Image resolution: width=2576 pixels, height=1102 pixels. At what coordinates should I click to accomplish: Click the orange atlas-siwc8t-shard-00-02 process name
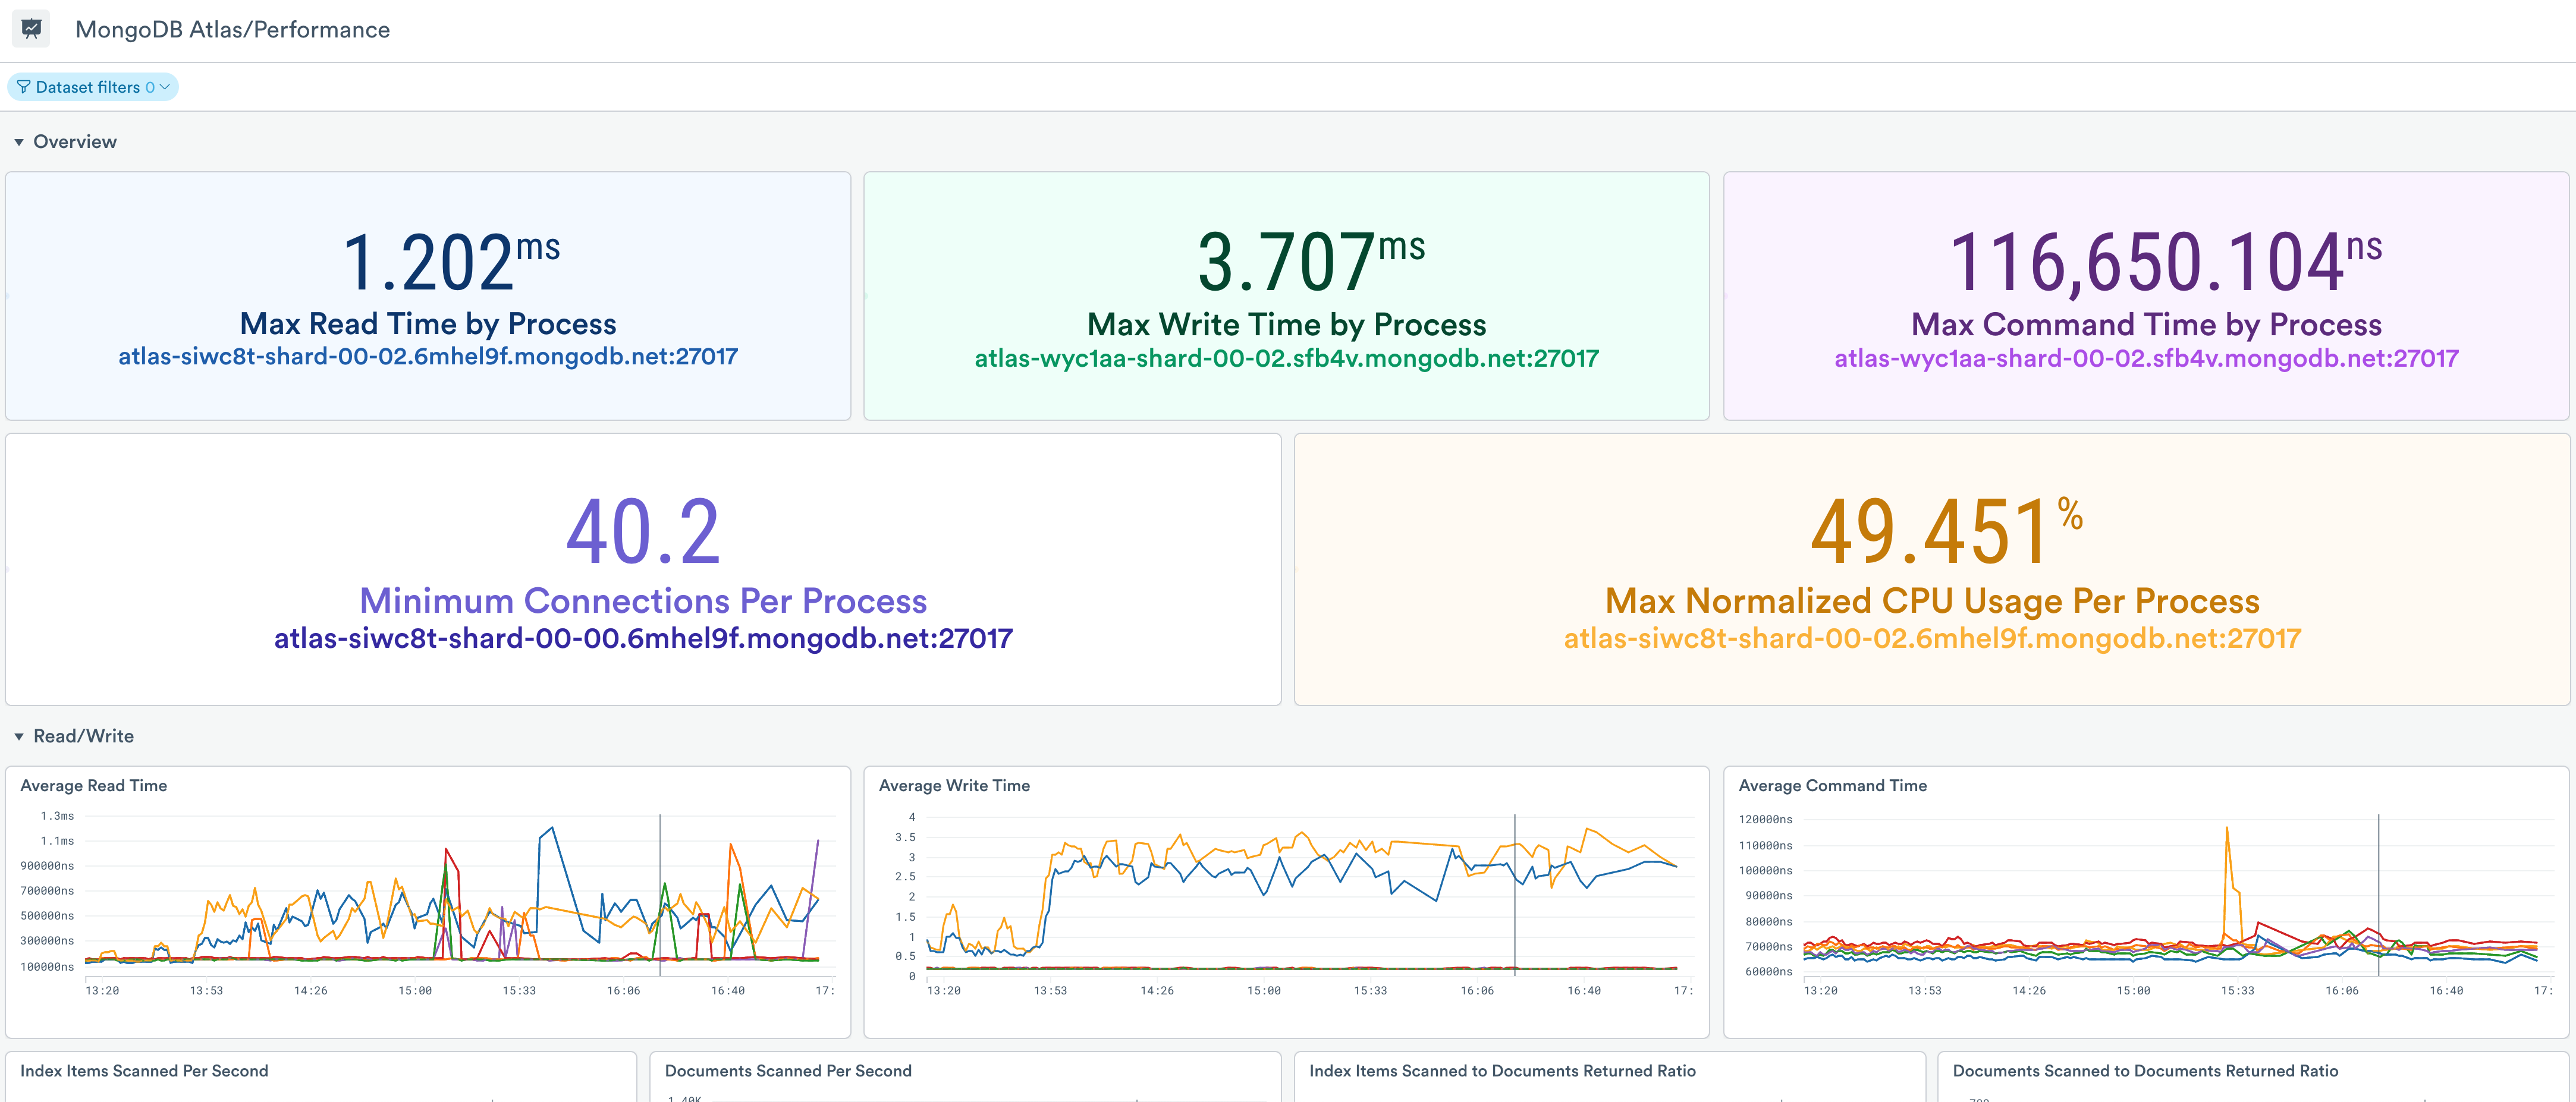(x=1932, y=638)
